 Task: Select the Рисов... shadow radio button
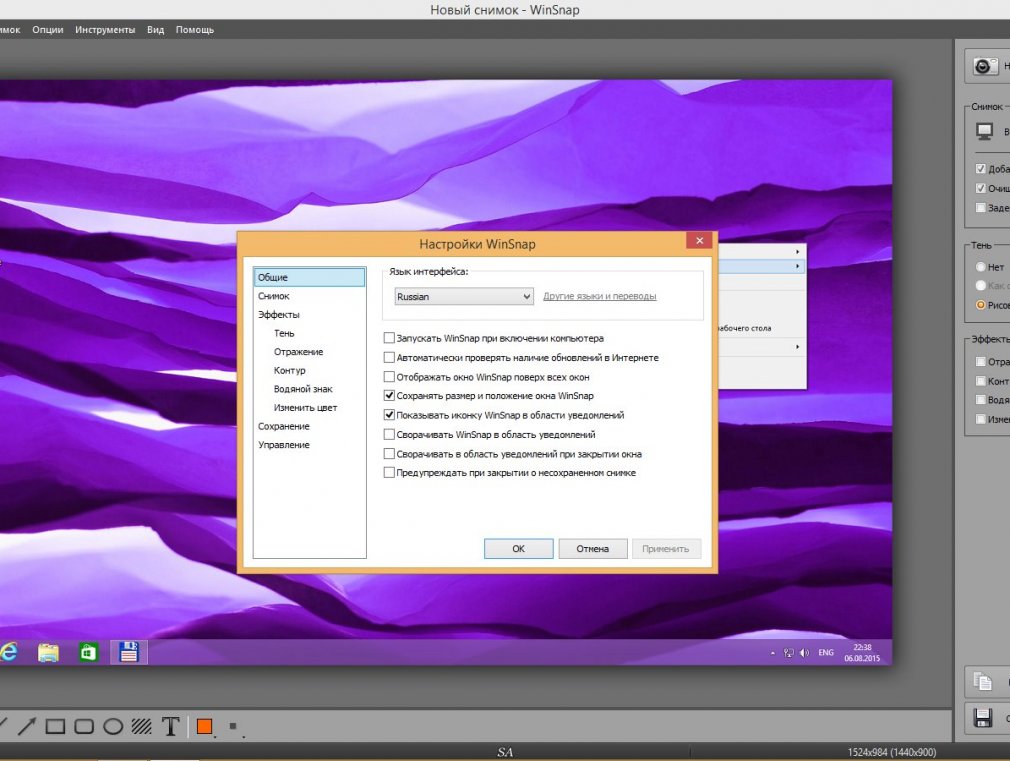click(x=980, y=305)
